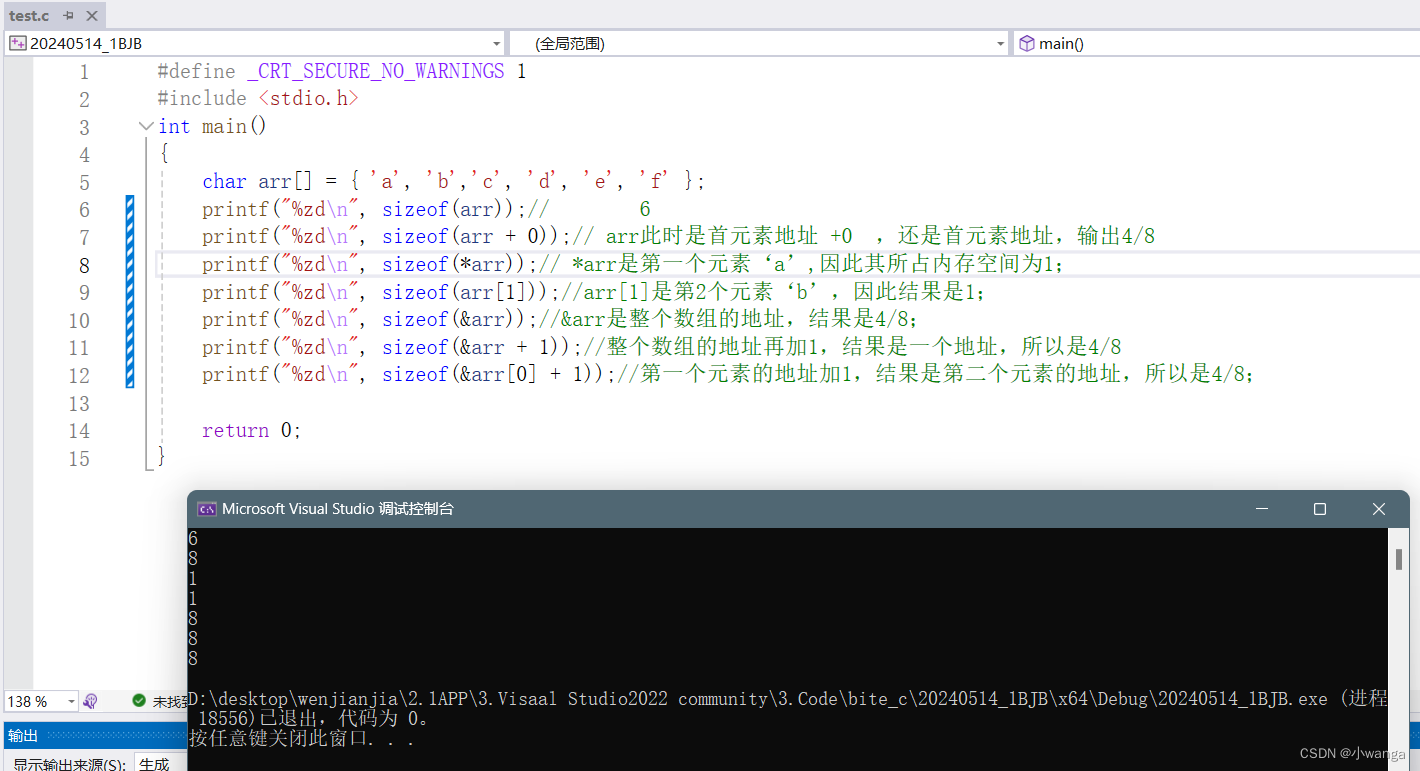Click the code cleanup brush icon

[91, 701]
